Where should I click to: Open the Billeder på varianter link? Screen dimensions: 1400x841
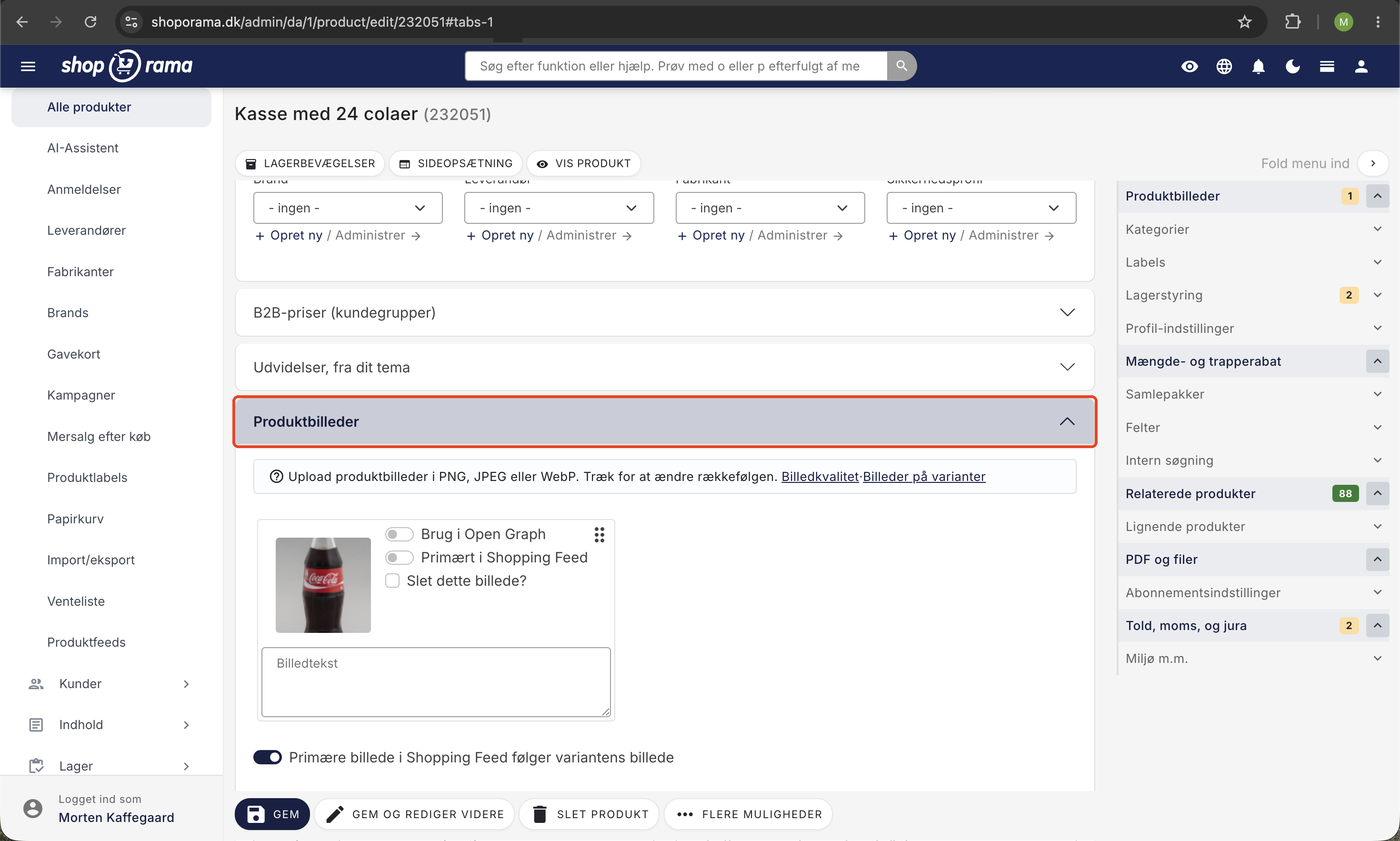[x=924, y=477]
